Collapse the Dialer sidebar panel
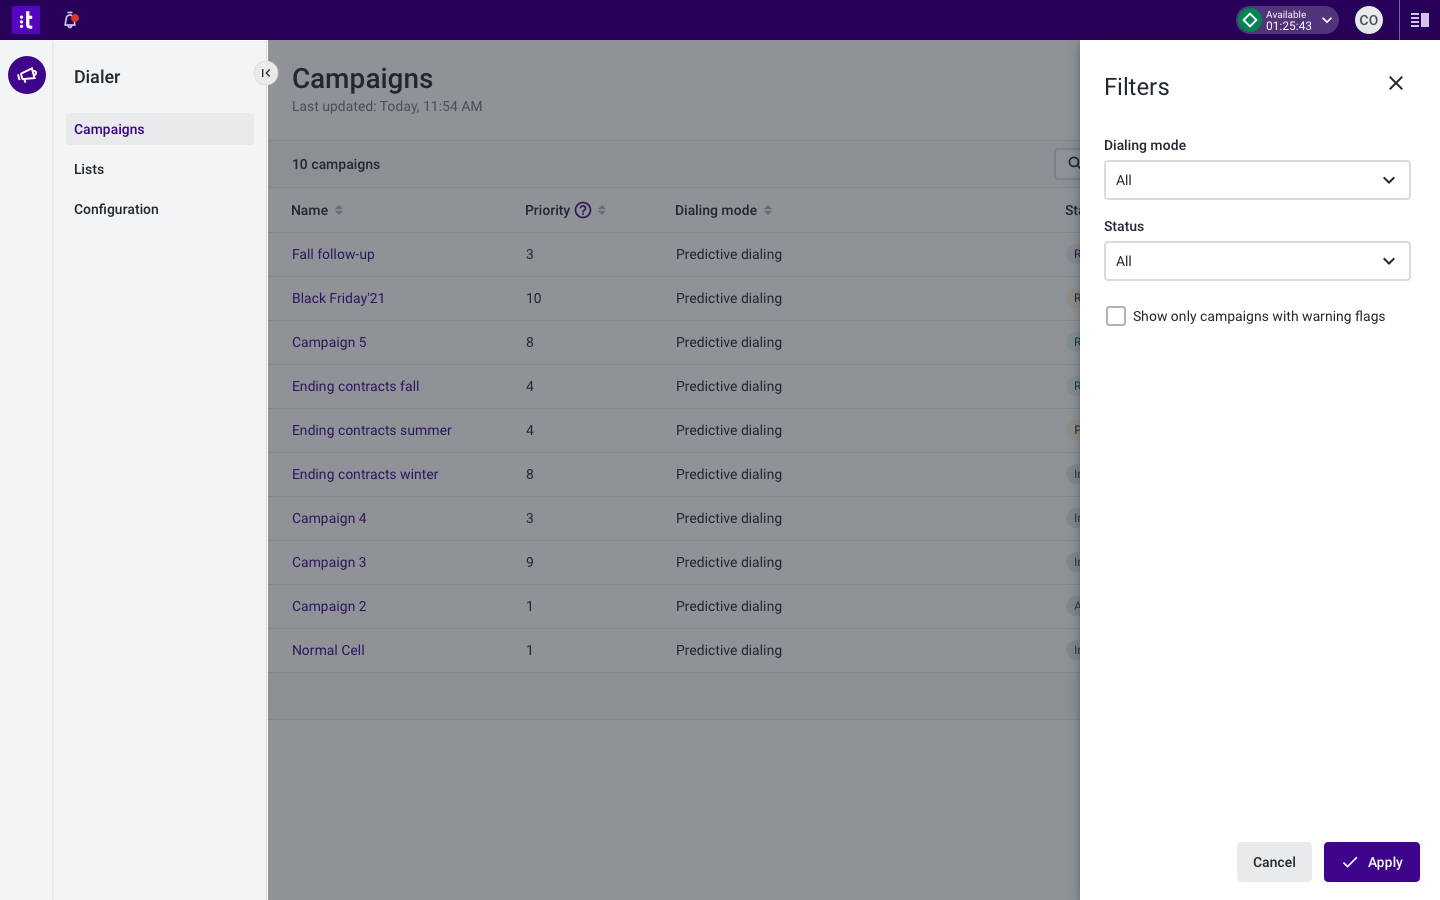Screen dimensions: 1440x900 pyautogui.click(x=266, y=73)
